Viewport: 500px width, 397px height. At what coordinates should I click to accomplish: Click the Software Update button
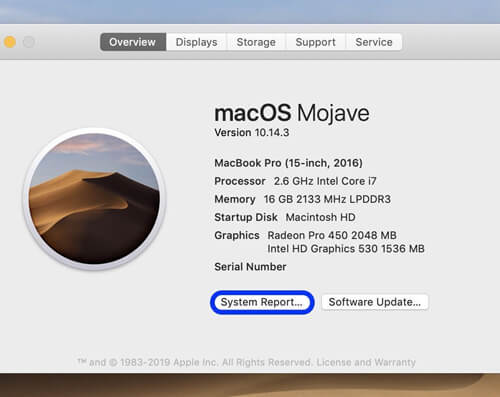(375, 302)
